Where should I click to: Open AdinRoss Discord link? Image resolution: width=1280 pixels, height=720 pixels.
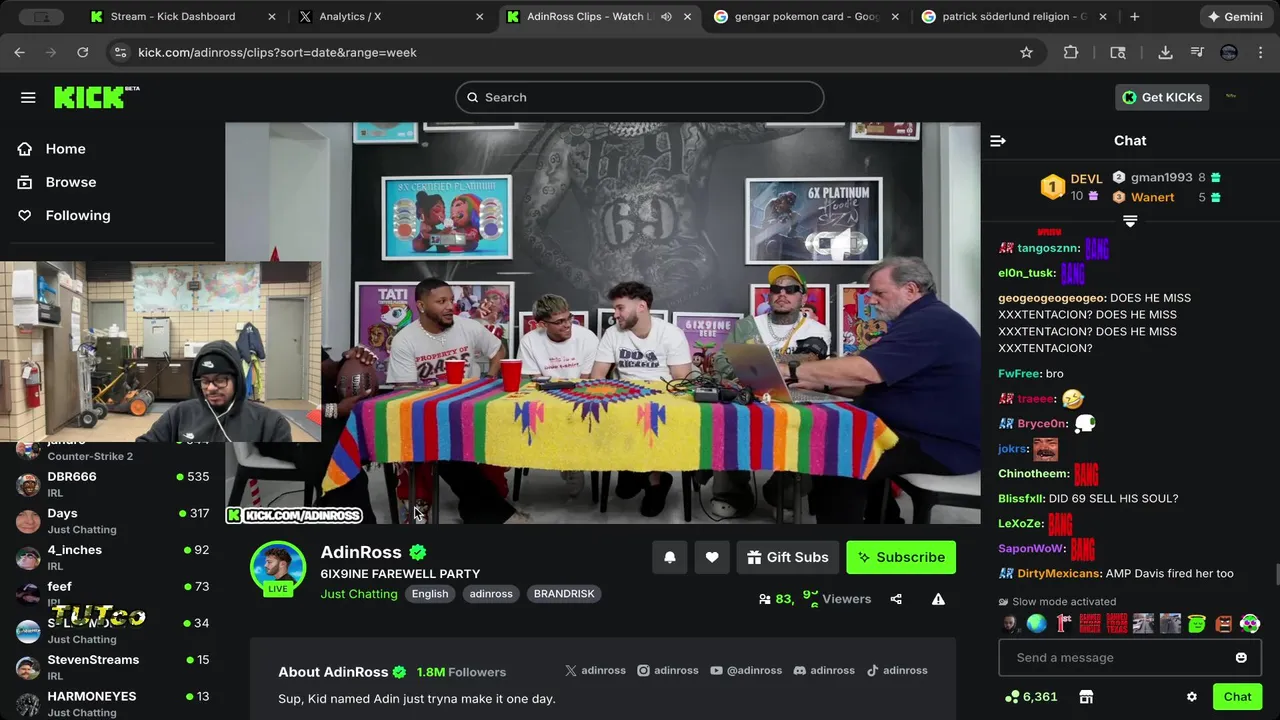(825, 671)
